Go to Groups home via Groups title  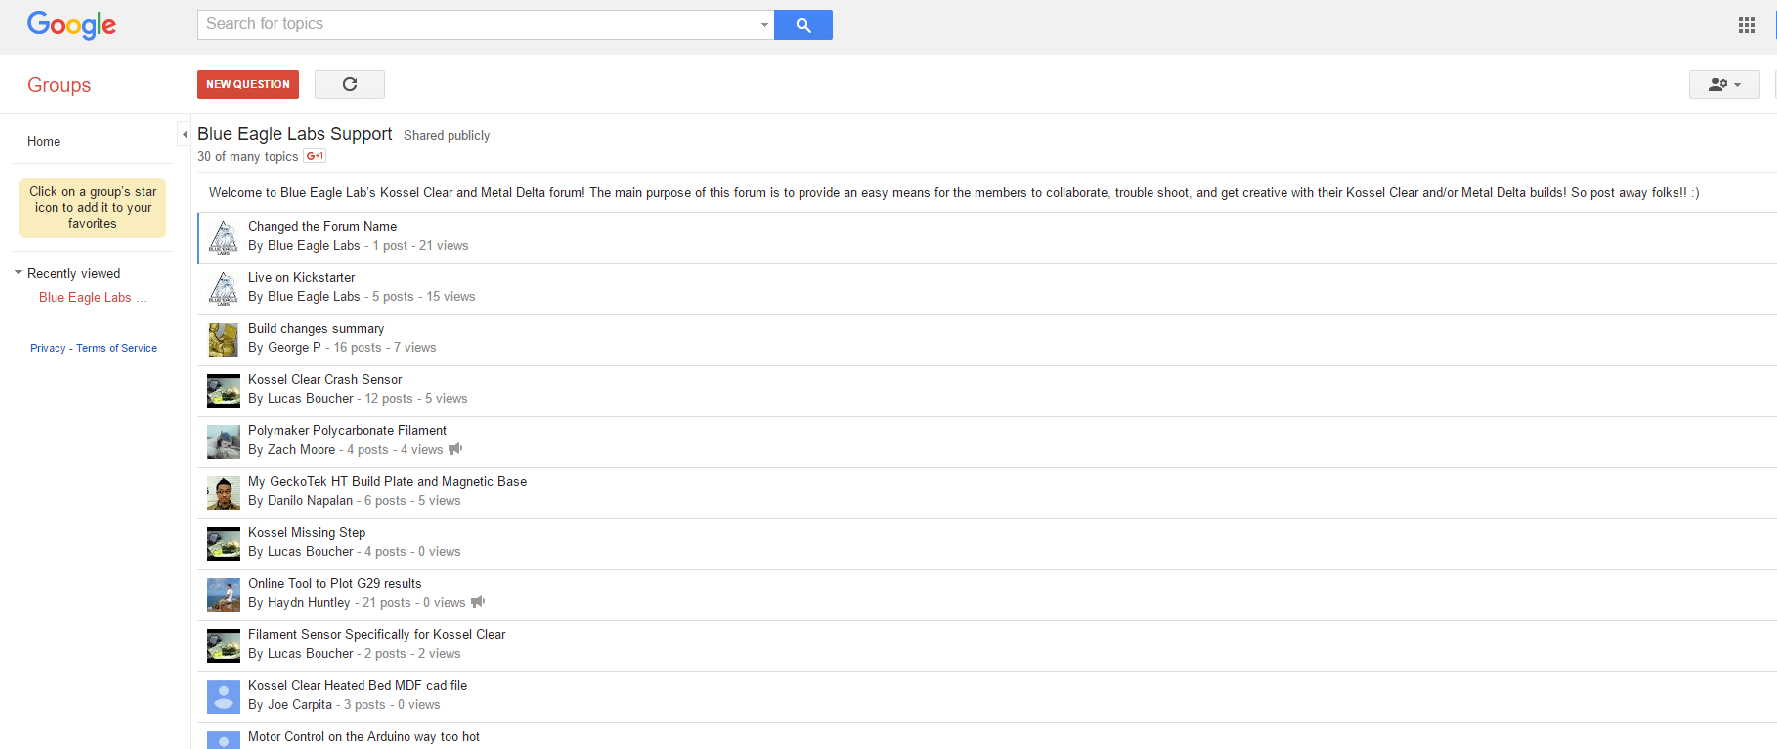pos(59,85)
